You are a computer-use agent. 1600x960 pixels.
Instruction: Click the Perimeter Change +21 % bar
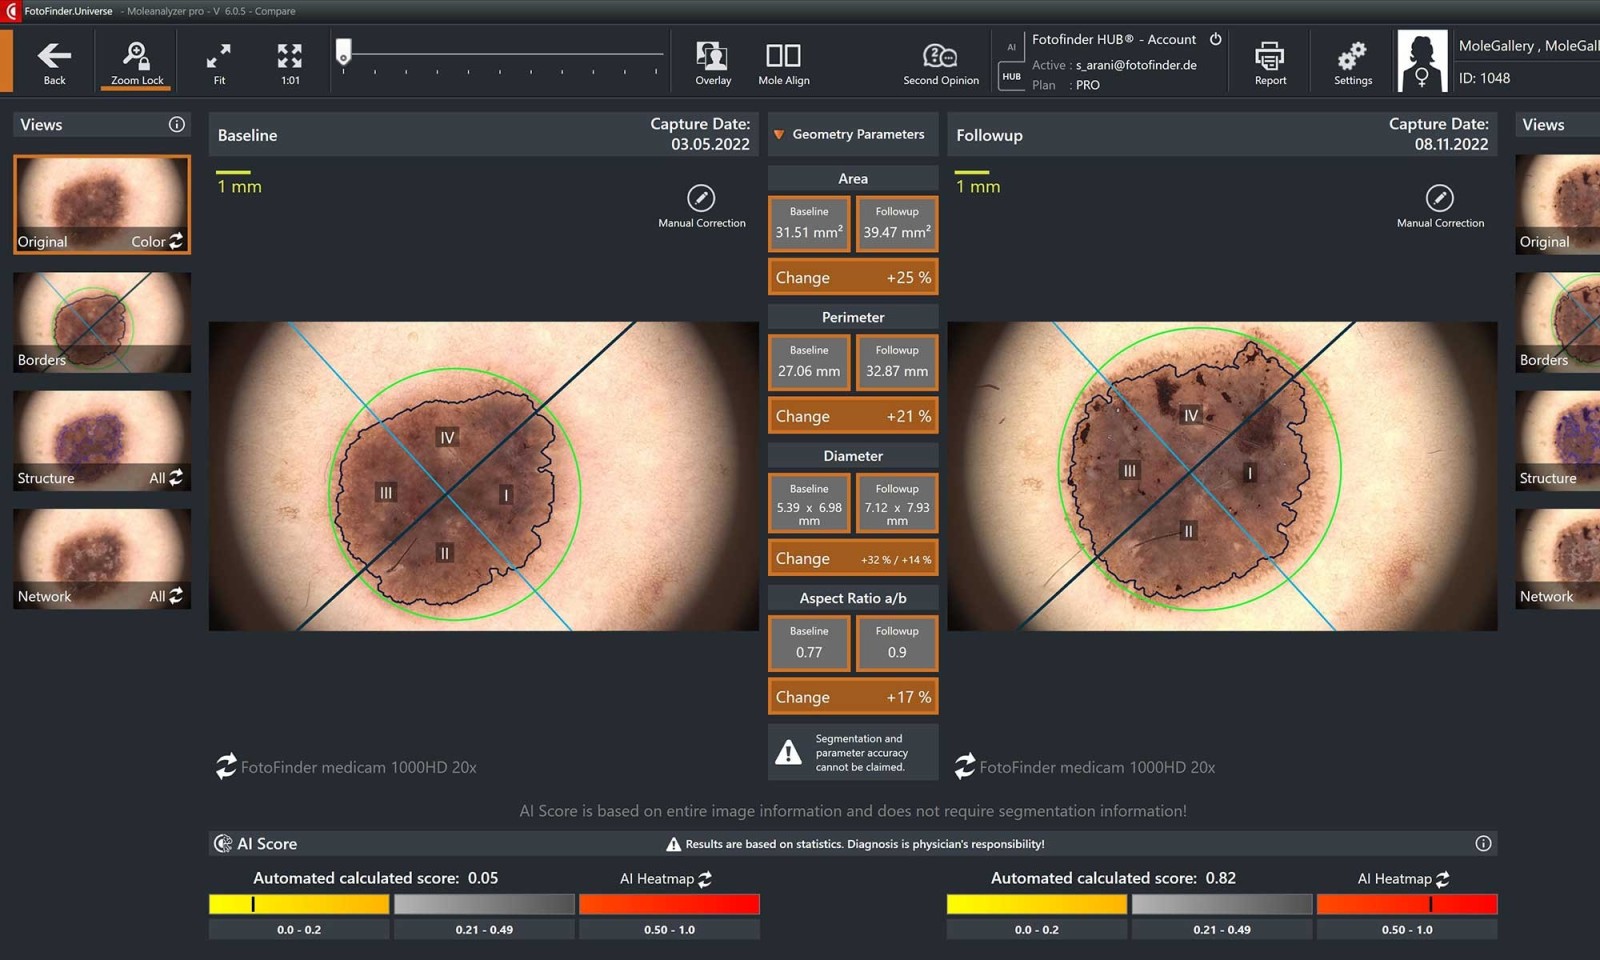tap(853, 416)
